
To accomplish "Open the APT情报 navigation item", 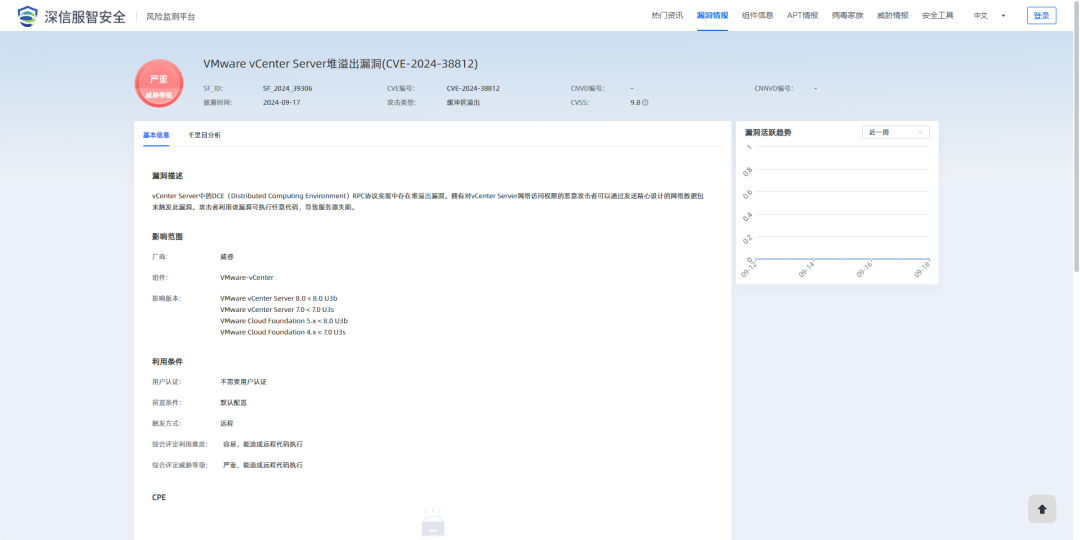I will tap(802, 16).
